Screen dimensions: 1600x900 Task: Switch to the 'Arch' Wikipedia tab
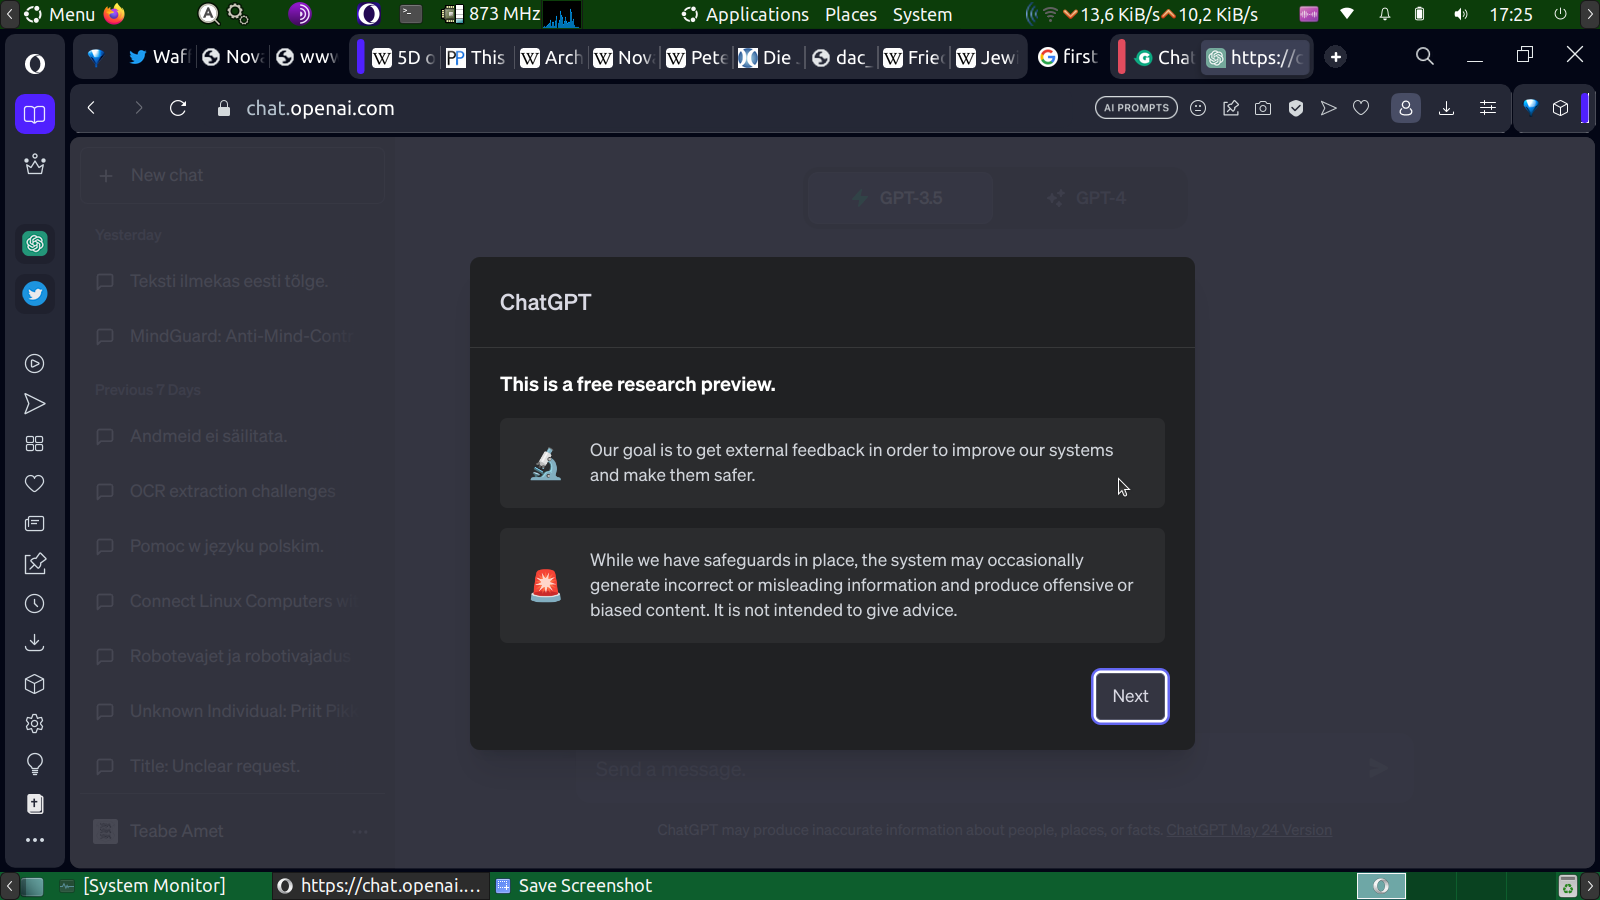pos(551,57)
